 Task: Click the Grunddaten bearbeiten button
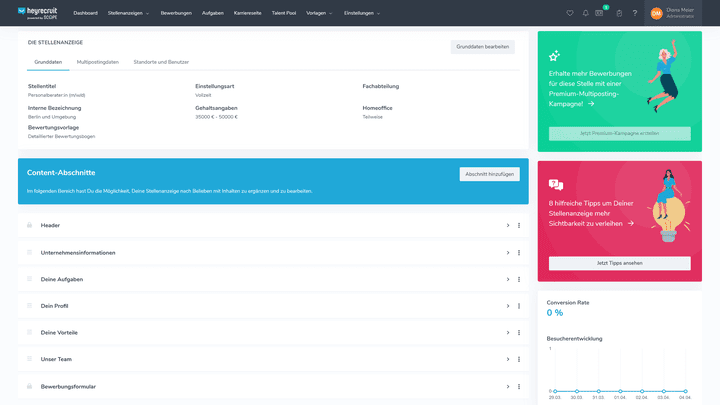point(483,47)
